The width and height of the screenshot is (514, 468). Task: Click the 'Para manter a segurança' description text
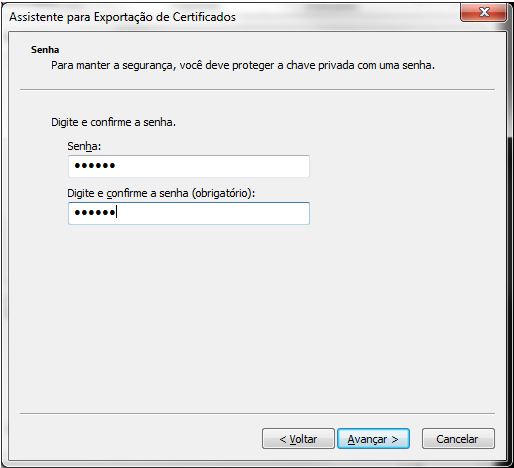coord(243,65)
